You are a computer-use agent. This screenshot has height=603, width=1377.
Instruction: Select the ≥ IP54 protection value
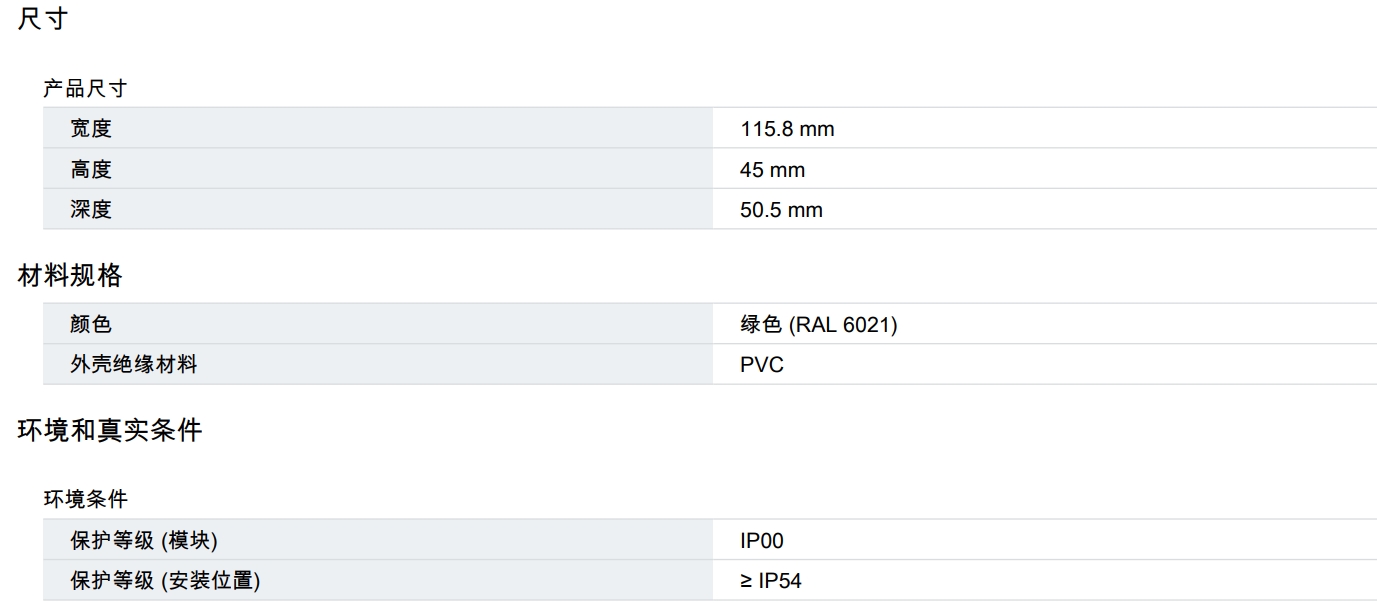tap(771, 581)
